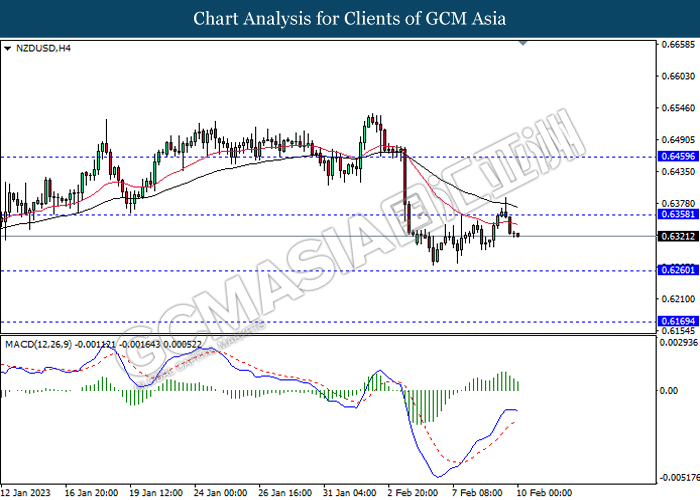This screenshot has height=500, width=700.
Task: Click the 26 Jan 16:00 time label
Action: click(x=285, y=493)
